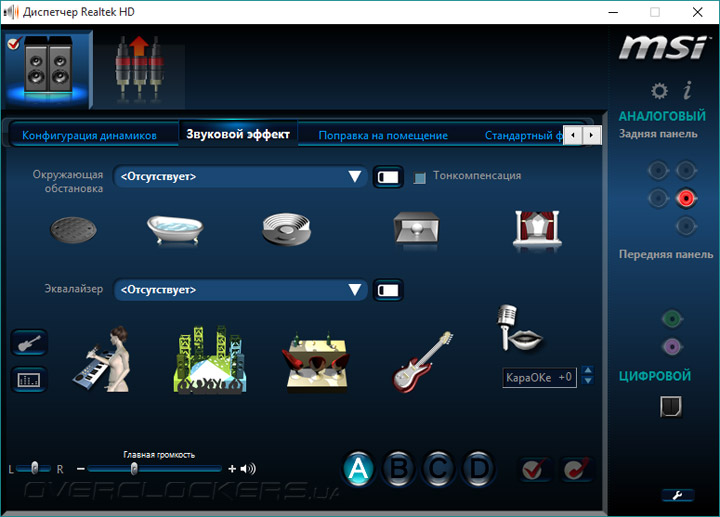
Task: Select the electric guitar Rock equalizer preset
Action: (x=422, y=362)
